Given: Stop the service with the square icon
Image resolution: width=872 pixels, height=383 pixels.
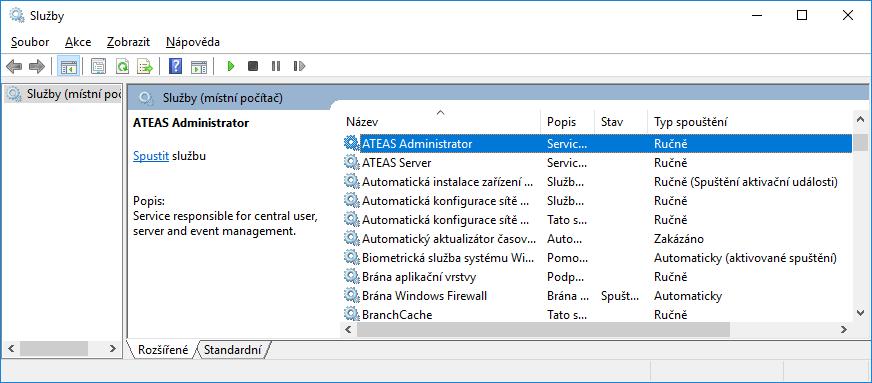Looking at the screenshot, I should click(253, 67).
